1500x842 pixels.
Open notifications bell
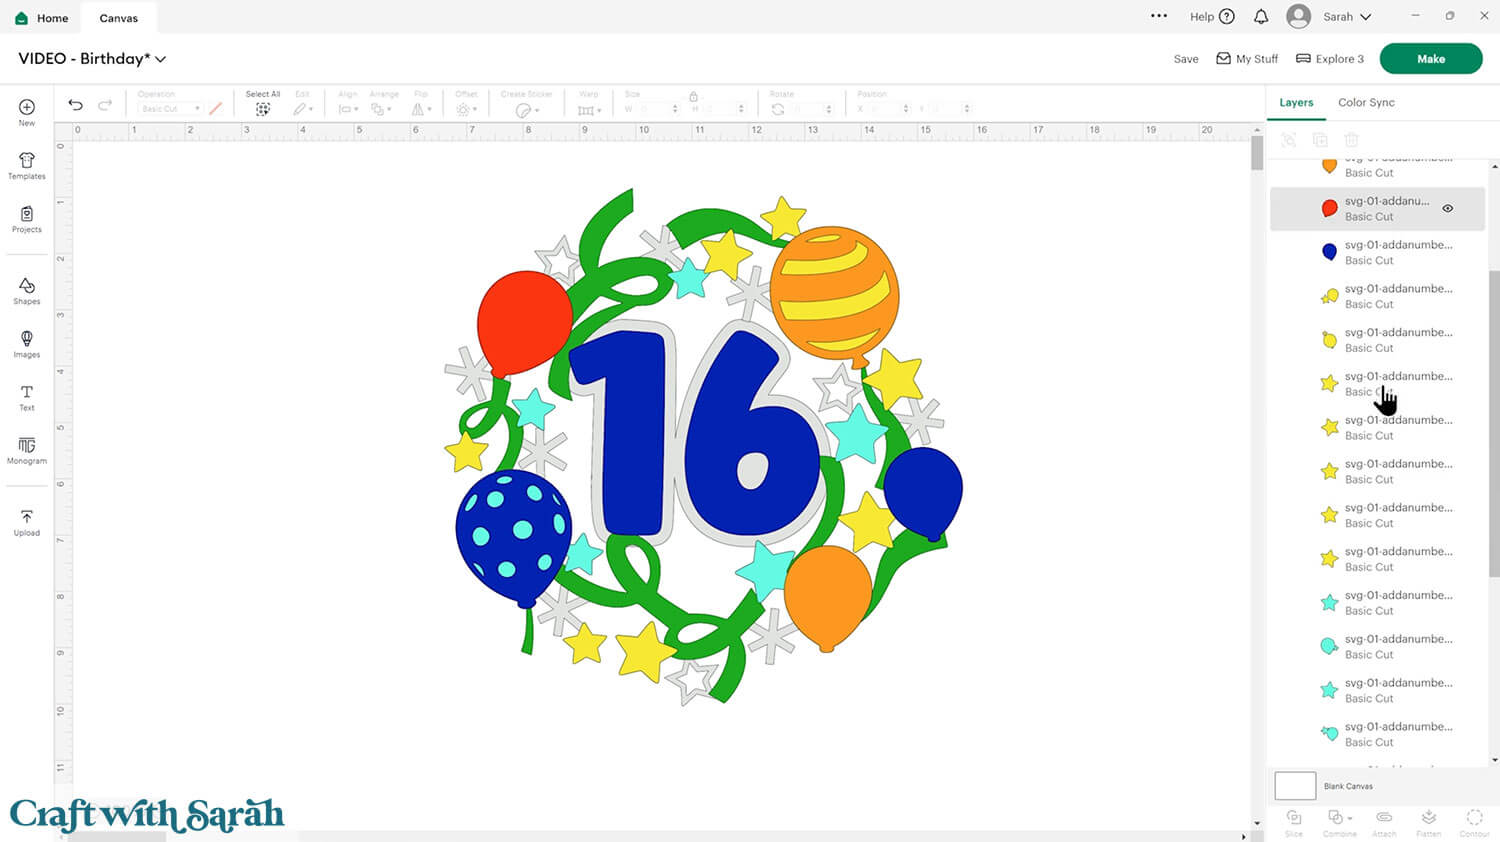(1261, 17)
